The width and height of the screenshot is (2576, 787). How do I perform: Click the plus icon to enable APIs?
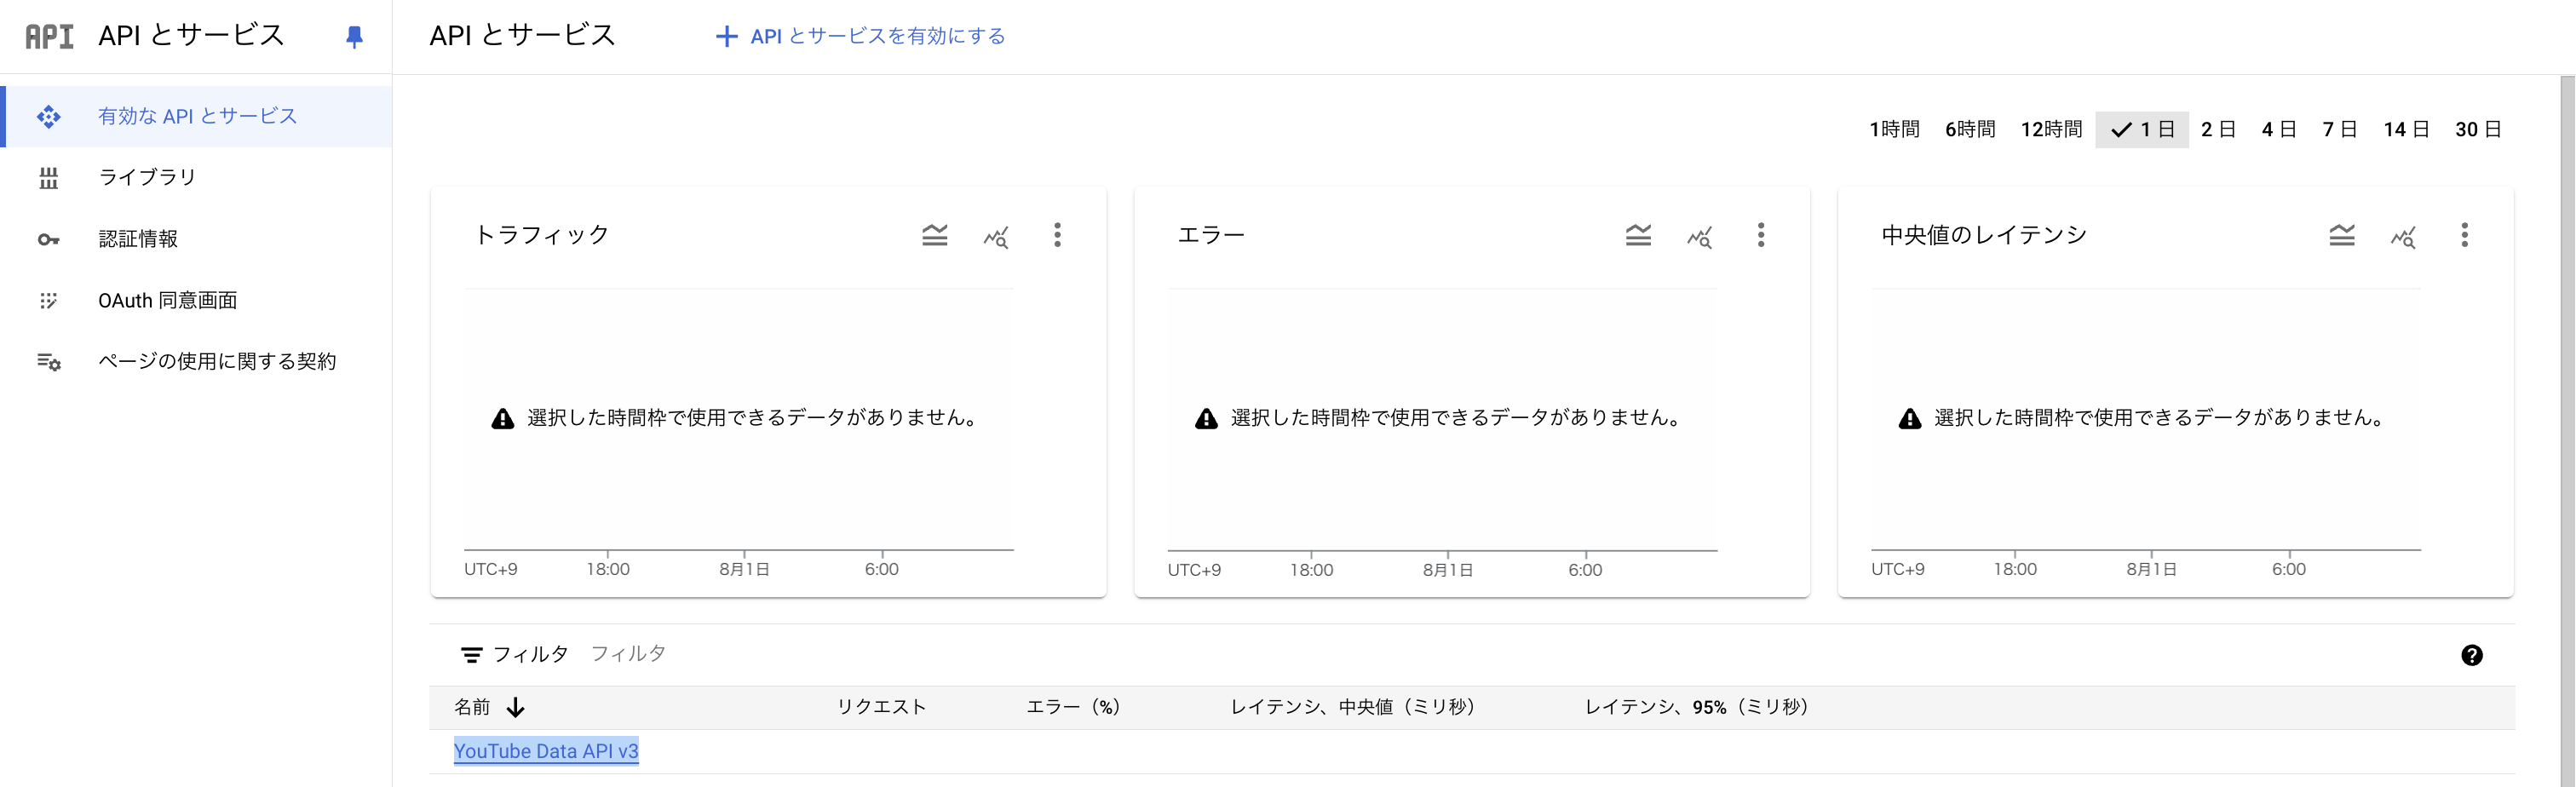(x=727, y=37)
